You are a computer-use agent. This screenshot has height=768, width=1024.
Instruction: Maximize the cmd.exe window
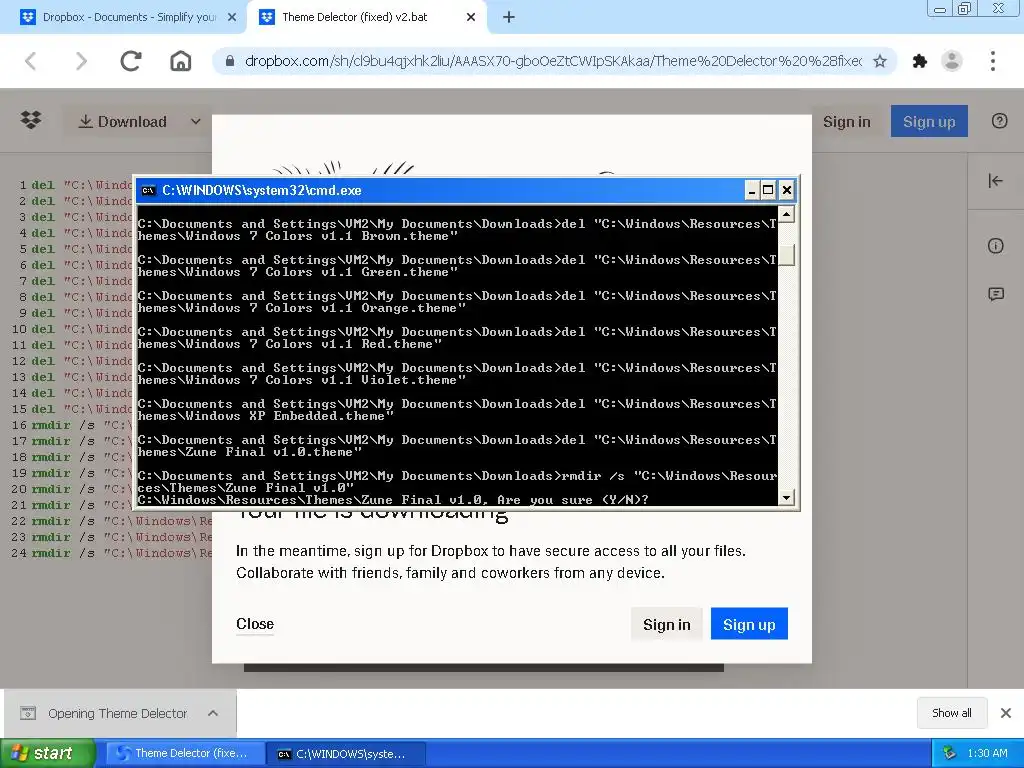[769, 191]
